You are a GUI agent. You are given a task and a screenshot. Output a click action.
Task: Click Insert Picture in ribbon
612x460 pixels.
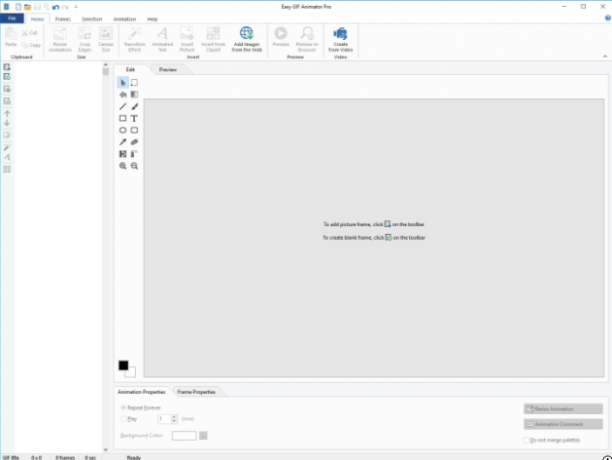click(187, 39)
